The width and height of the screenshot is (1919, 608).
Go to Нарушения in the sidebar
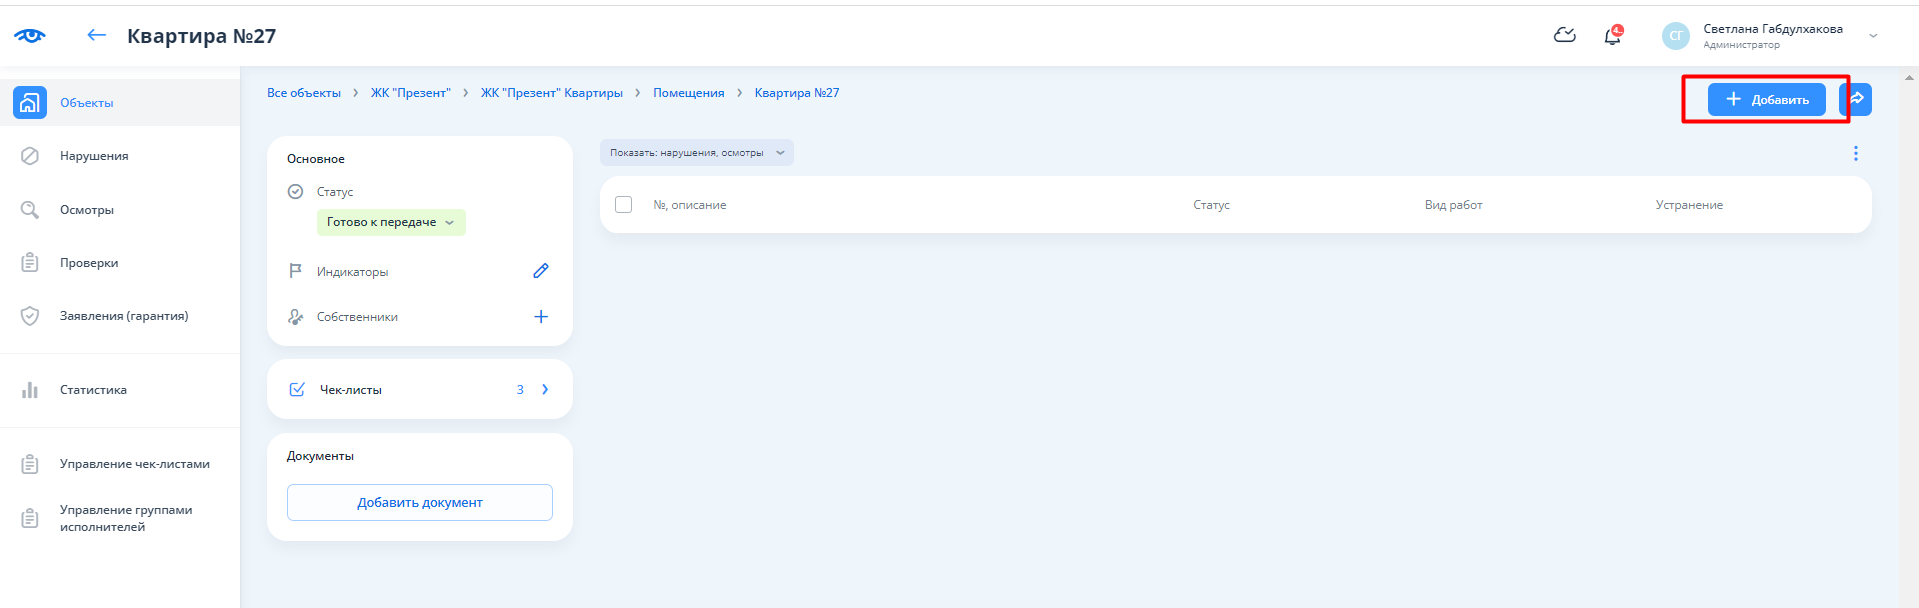pos(94,156)
